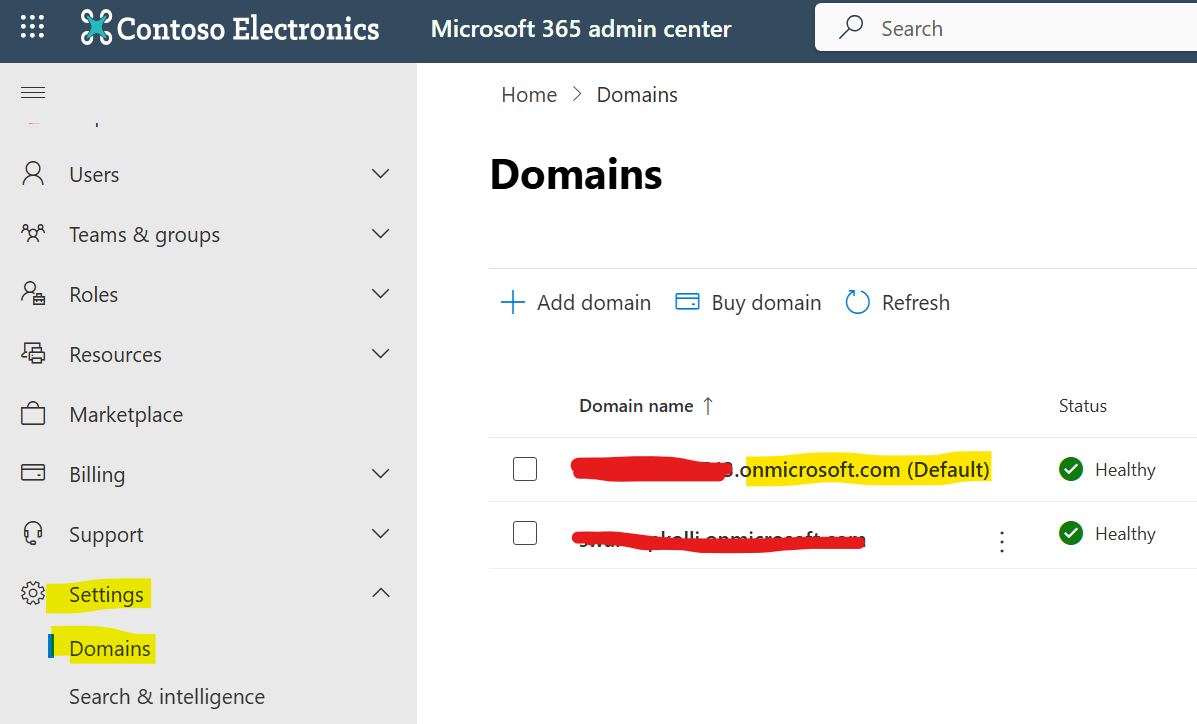Click the Settings gear icon
Screen dimensions: 1197x724
click(x=32, y=593)
